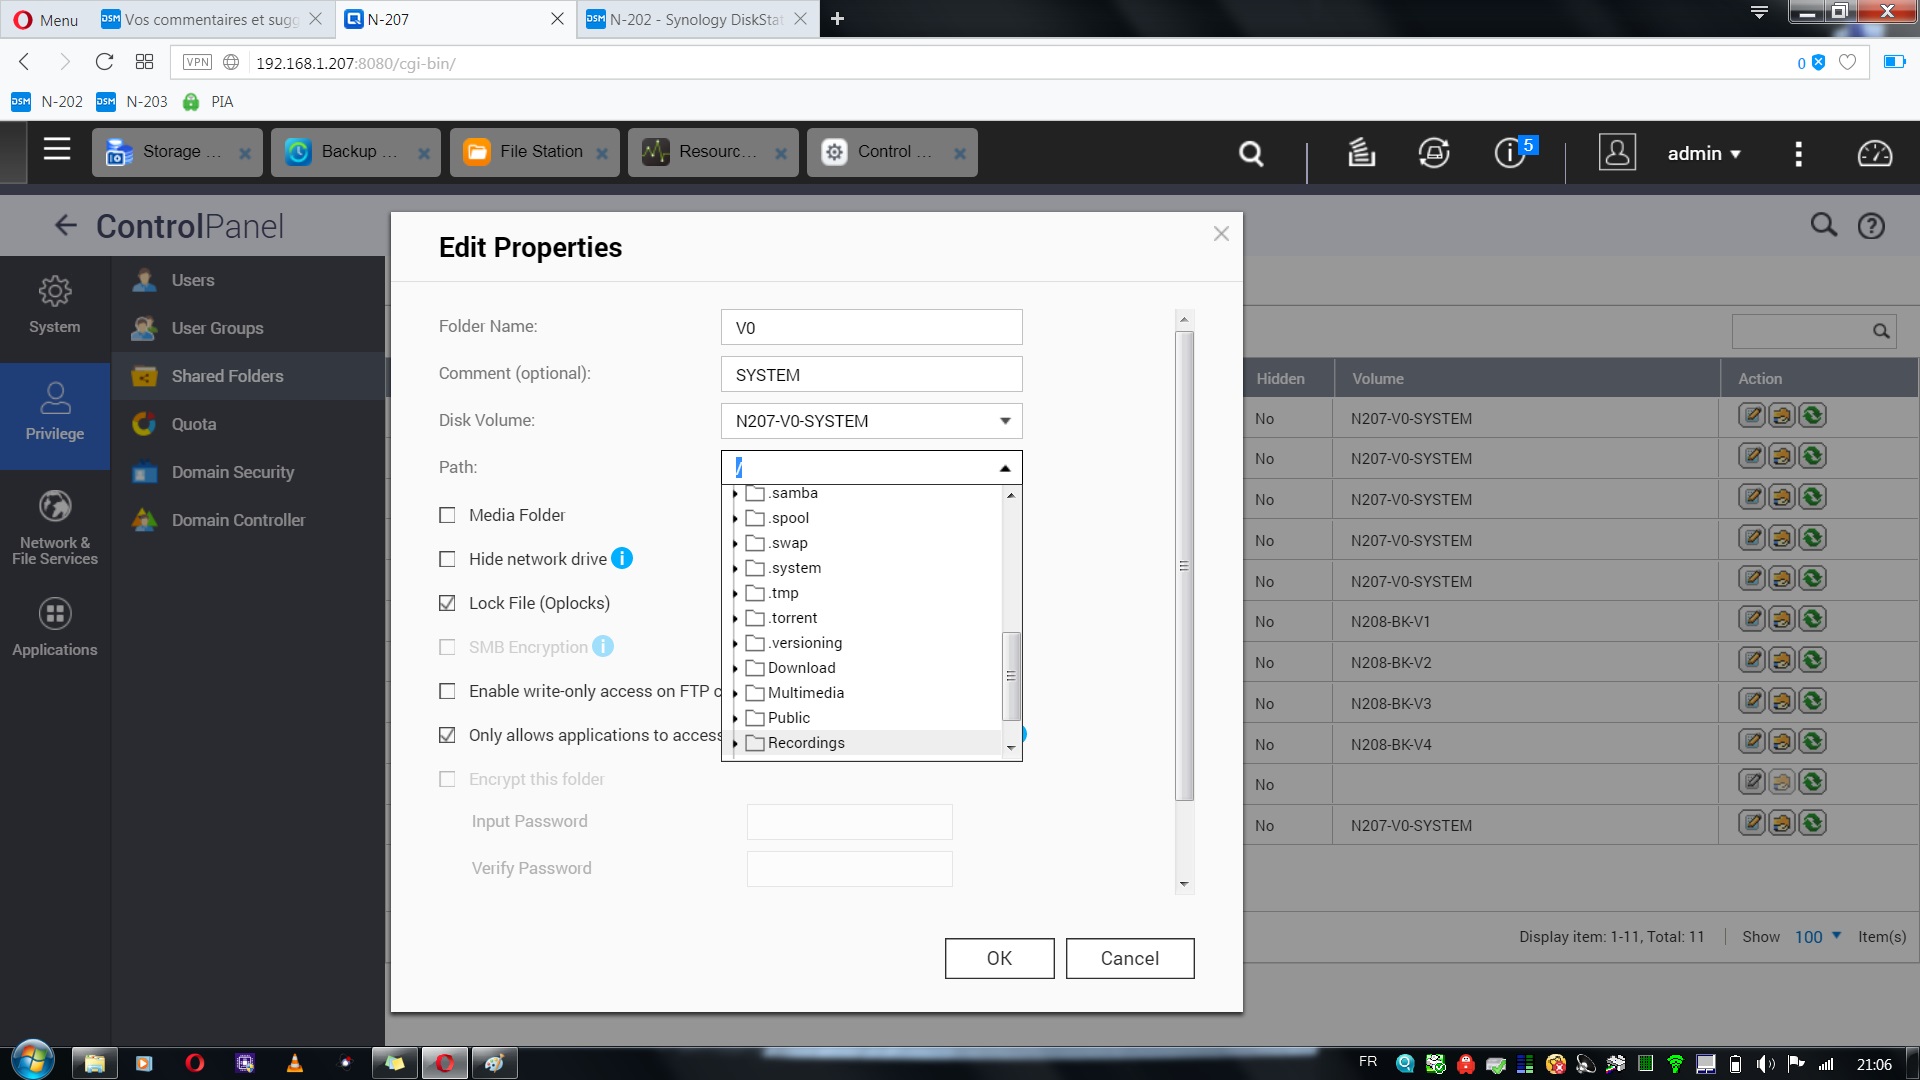Open the N-203 bookmark

click(x=133, y=102)
